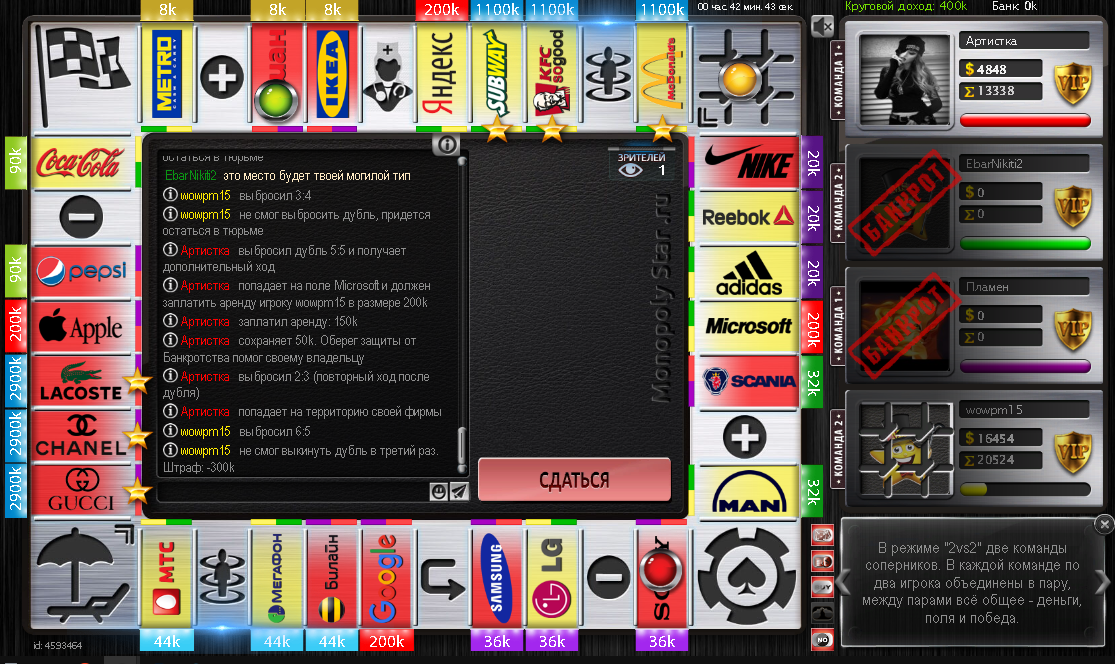Viewport: 1115px width, 664px height.
Task: Select the Pepsi property cell
Action: coord(82,272)
